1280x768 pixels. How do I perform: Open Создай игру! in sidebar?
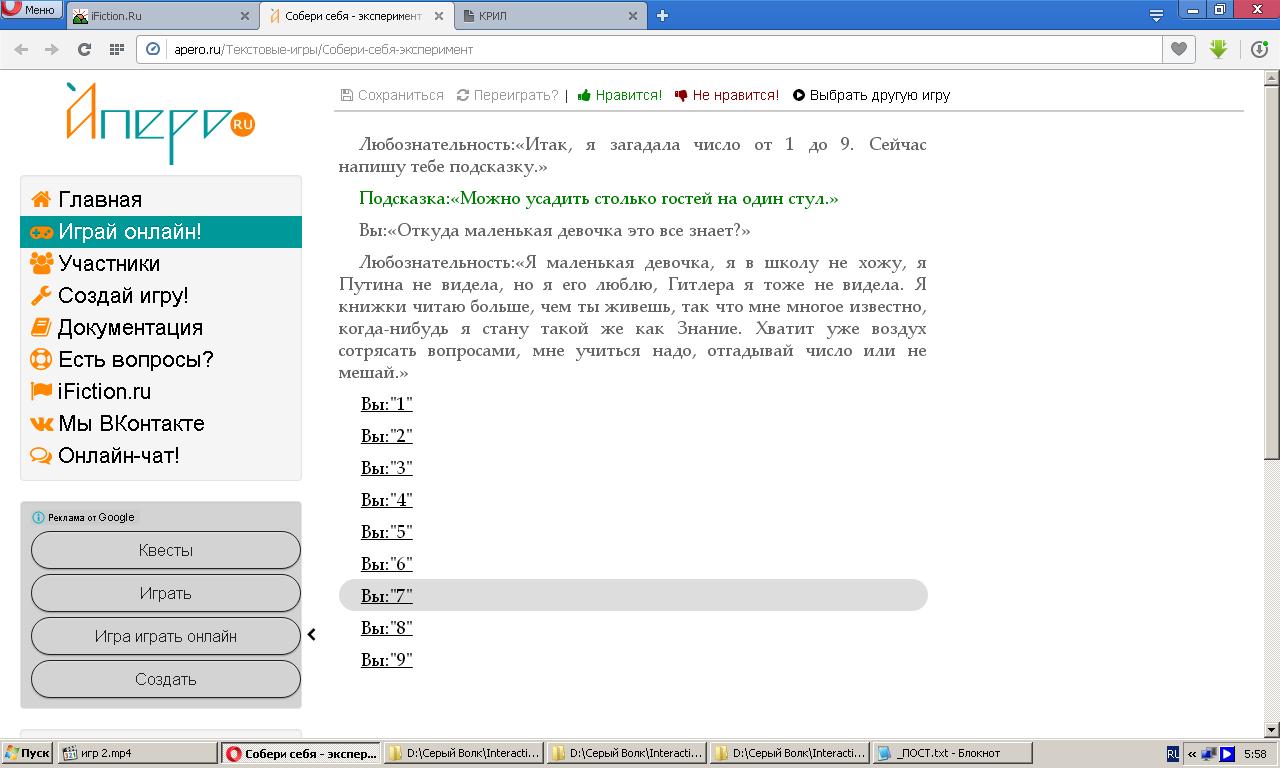click(x=123, y=295)
